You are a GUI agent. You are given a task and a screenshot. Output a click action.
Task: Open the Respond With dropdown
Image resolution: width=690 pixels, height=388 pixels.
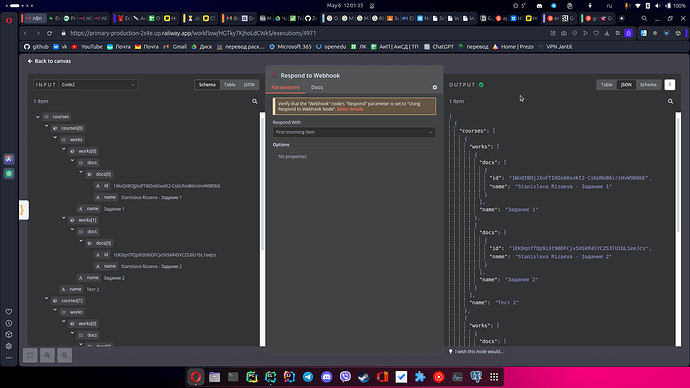(x=354, y=132)
